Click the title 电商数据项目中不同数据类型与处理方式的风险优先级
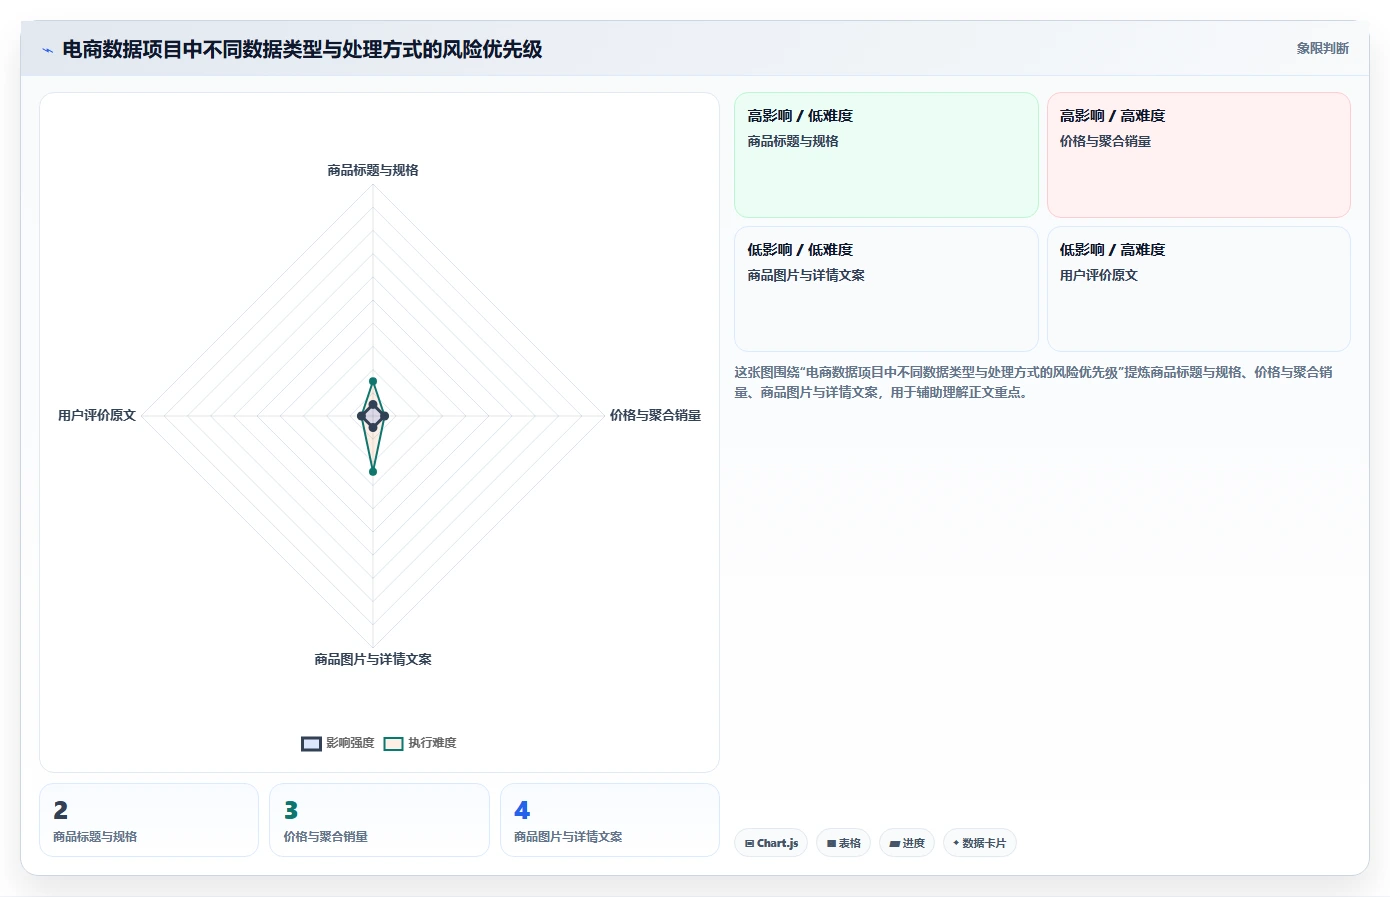 (302, 49)
